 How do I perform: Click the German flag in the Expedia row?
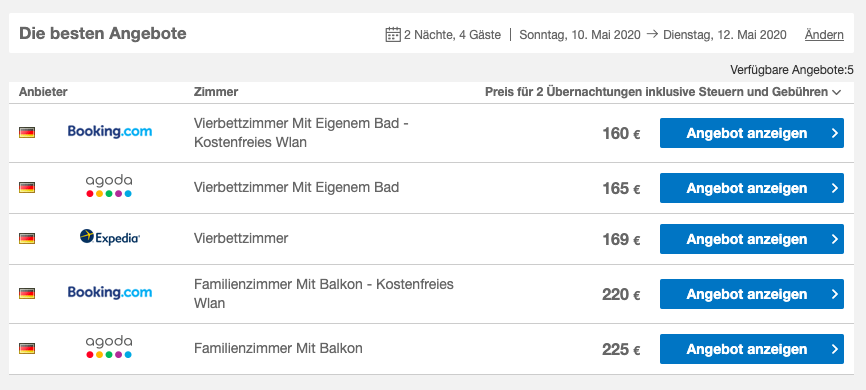coord(27,239)
